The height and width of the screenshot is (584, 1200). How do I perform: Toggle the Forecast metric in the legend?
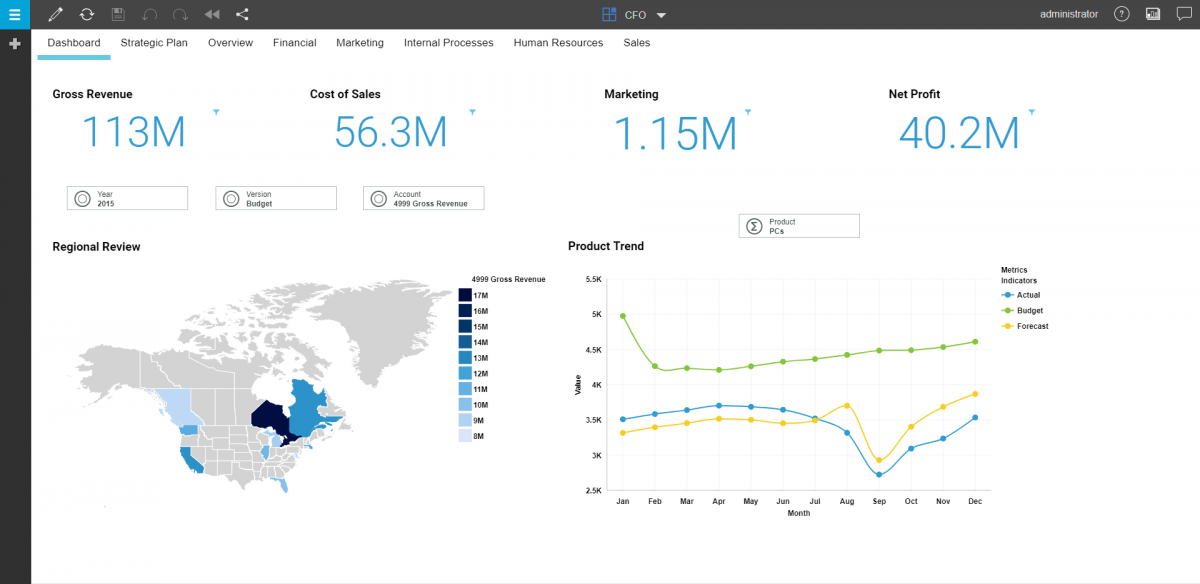coord(1026,325)
